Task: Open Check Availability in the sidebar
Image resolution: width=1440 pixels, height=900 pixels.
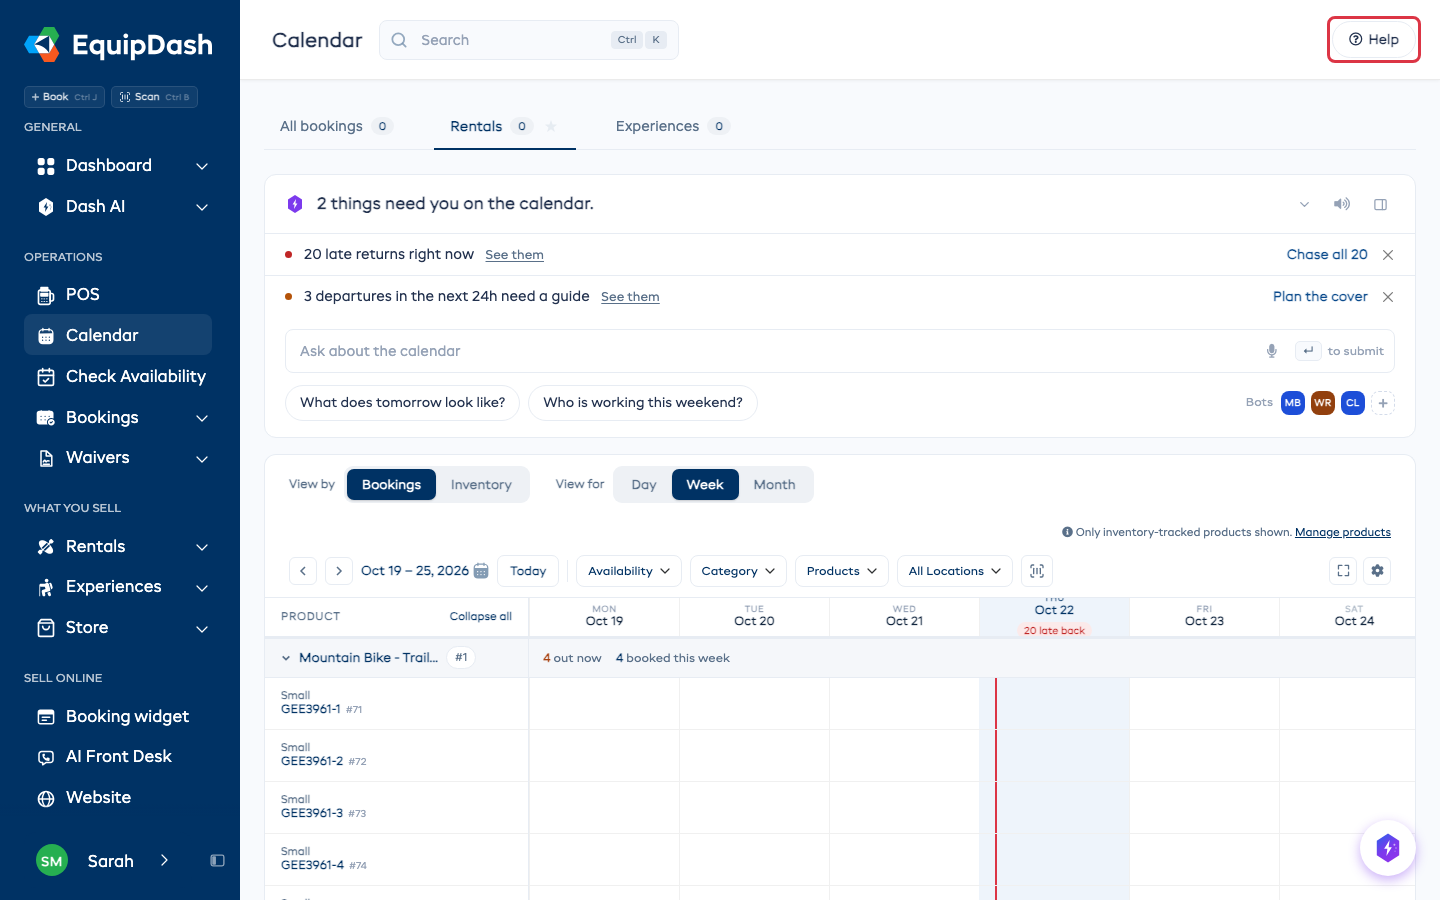Action: [x=118, y=377]
